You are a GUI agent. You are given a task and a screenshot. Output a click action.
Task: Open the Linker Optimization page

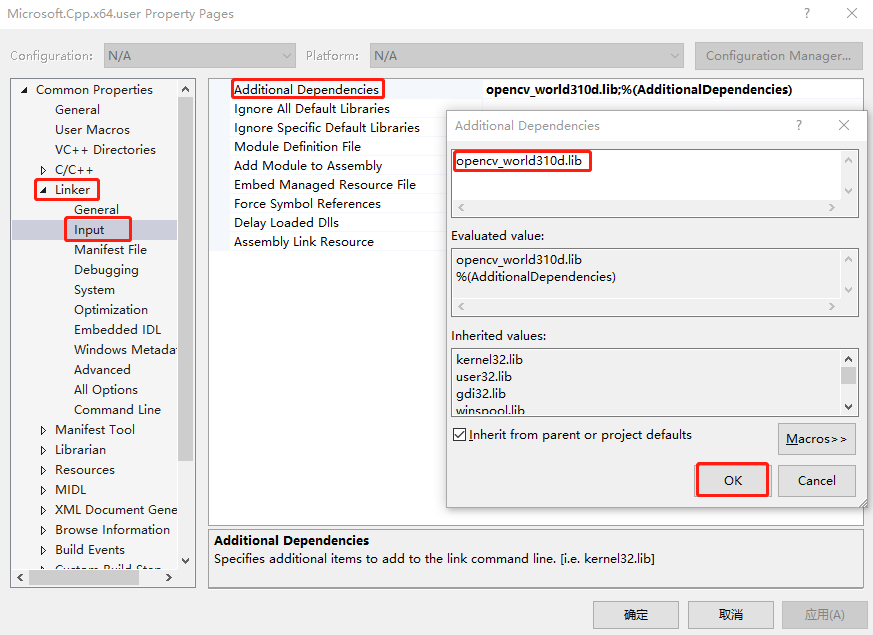click(x=111, y=310)
